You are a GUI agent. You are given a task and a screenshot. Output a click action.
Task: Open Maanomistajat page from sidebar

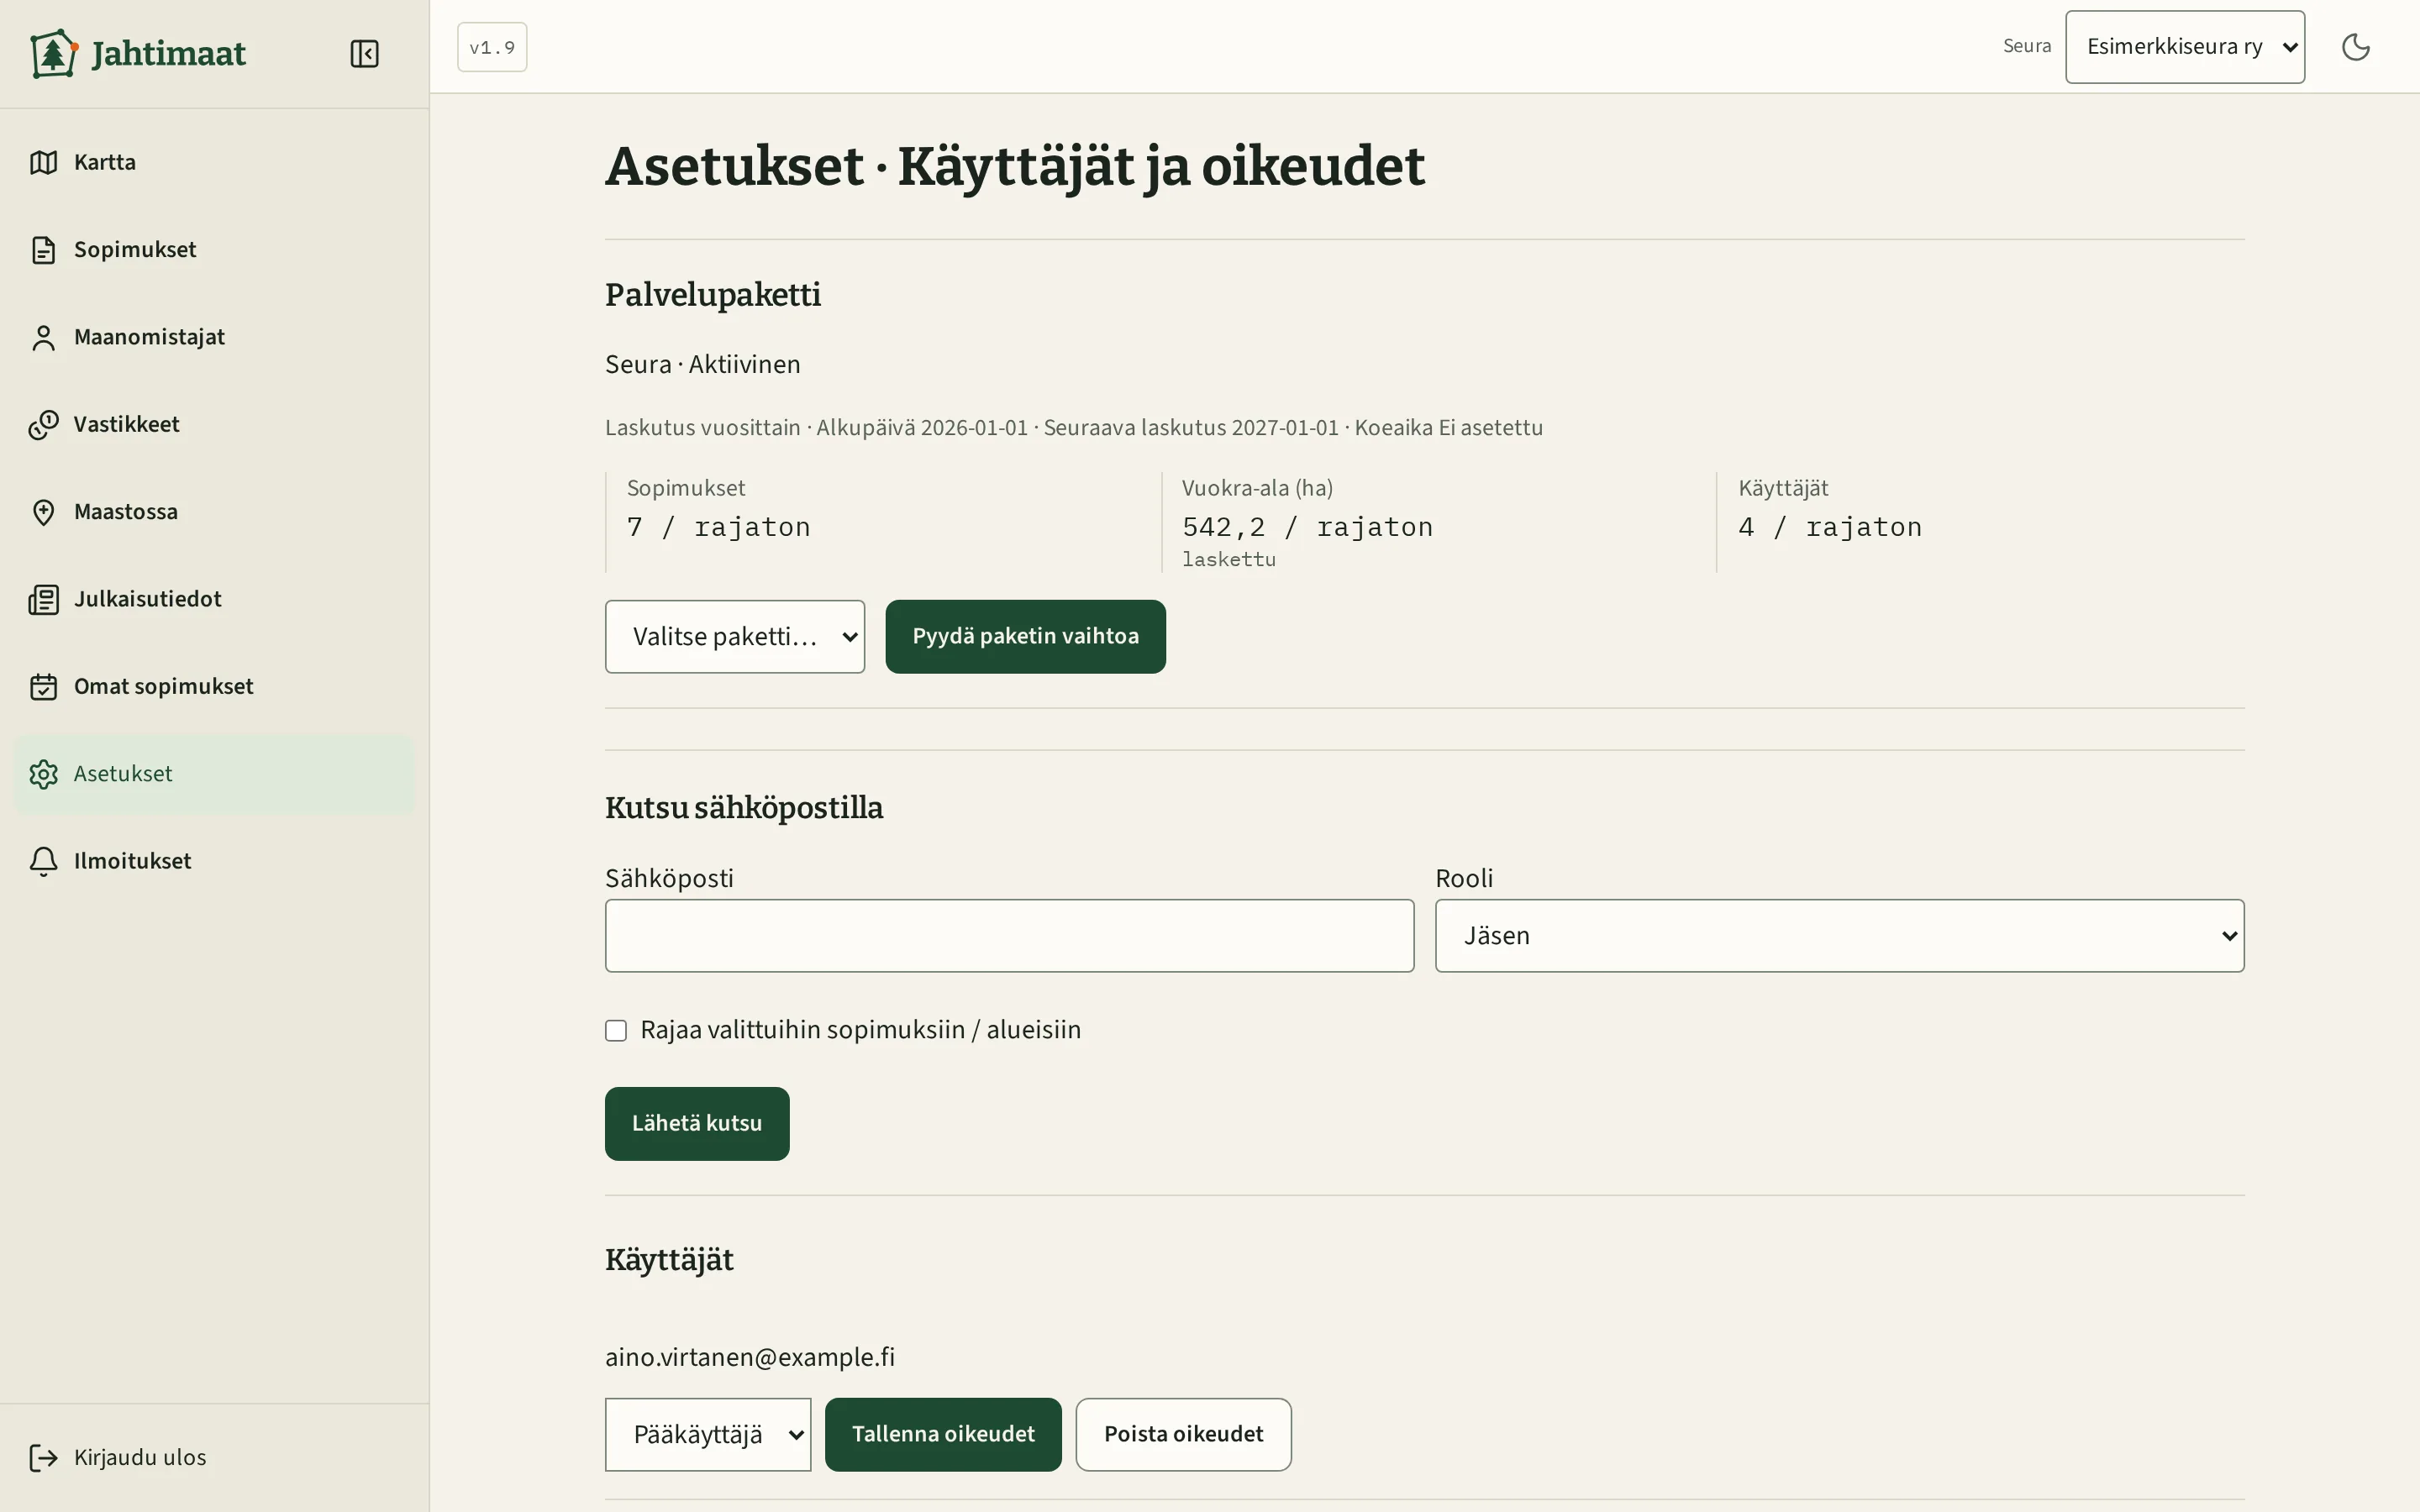(214, 337)
